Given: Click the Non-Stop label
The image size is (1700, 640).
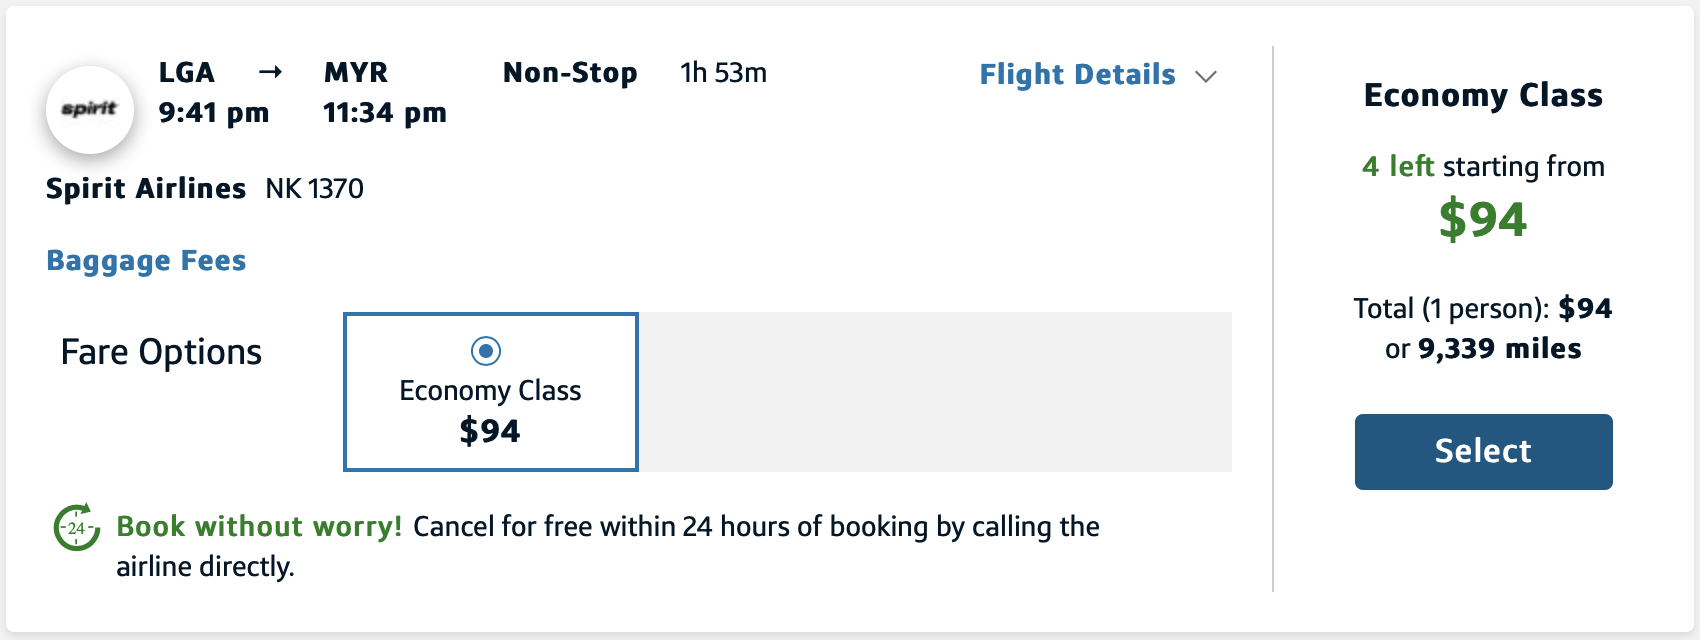Looking at the screenshot, I should click(x=571, y=72).
